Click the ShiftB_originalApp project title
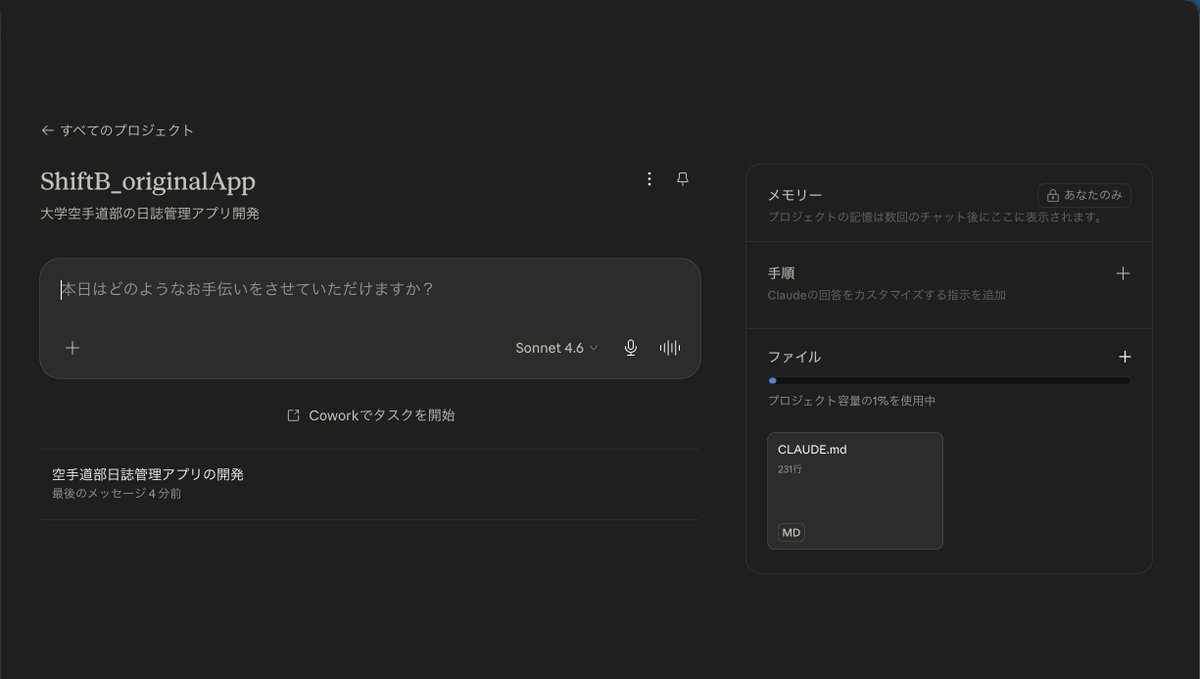This screenshot has width=1200, height=679. (148, 181)
